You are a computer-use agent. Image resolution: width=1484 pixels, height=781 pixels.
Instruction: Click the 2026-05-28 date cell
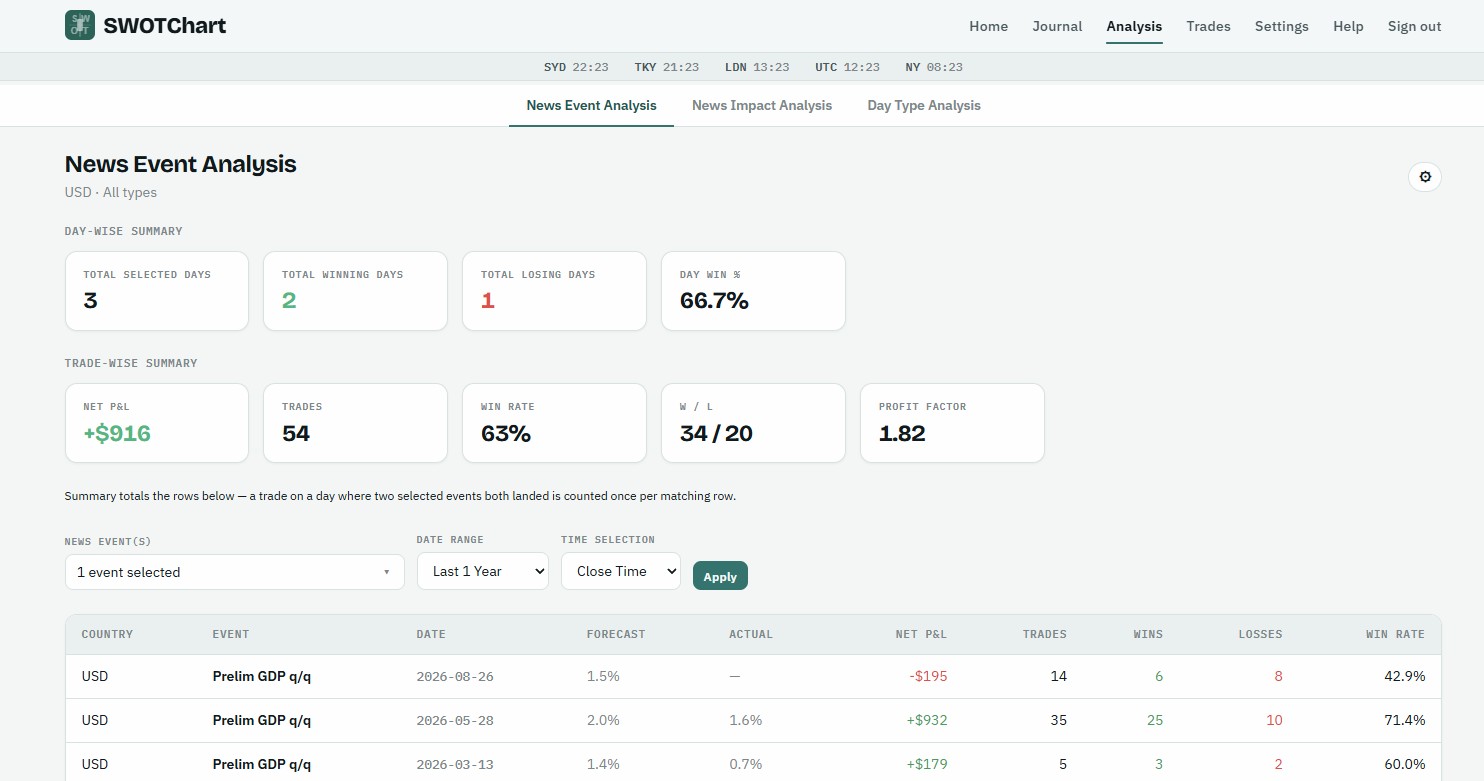pyautogui.click(x=455, y=720)
